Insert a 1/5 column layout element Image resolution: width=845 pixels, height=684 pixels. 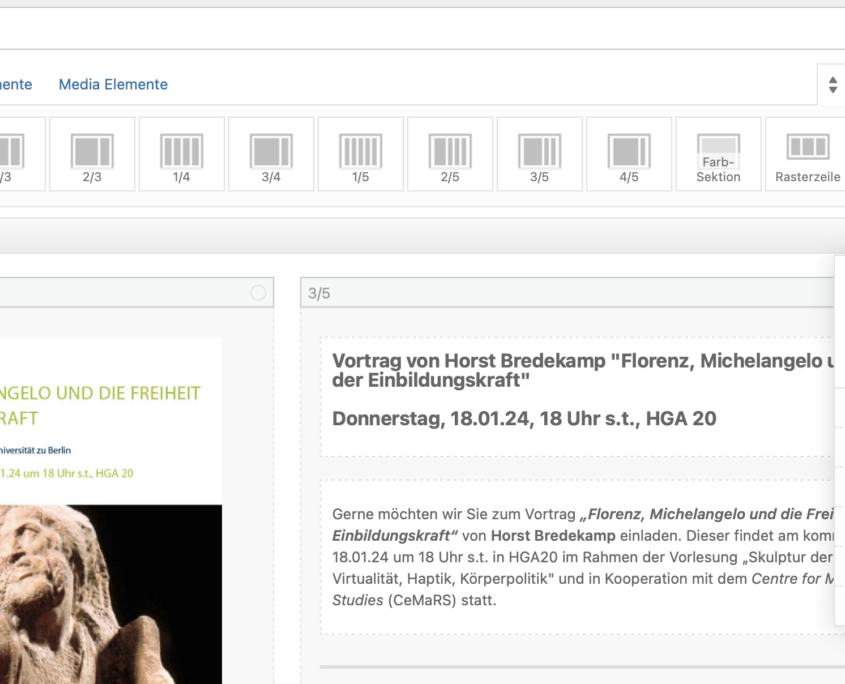pos(361,154)
